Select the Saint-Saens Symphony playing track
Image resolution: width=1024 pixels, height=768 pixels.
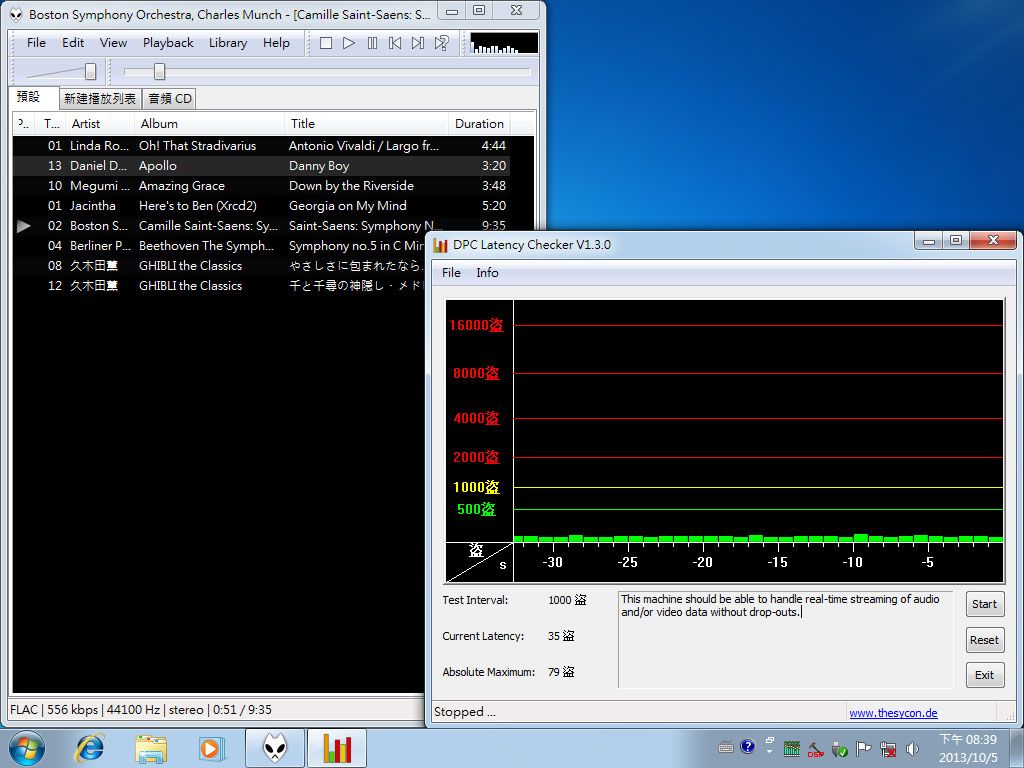[x=261, y=225]
